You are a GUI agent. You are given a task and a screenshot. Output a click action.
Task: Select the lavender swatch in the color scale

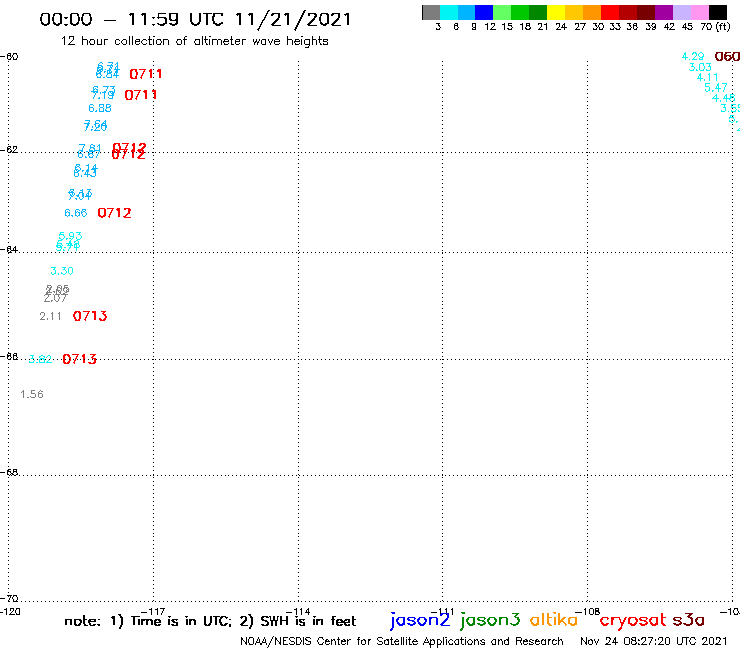(681, 12)
